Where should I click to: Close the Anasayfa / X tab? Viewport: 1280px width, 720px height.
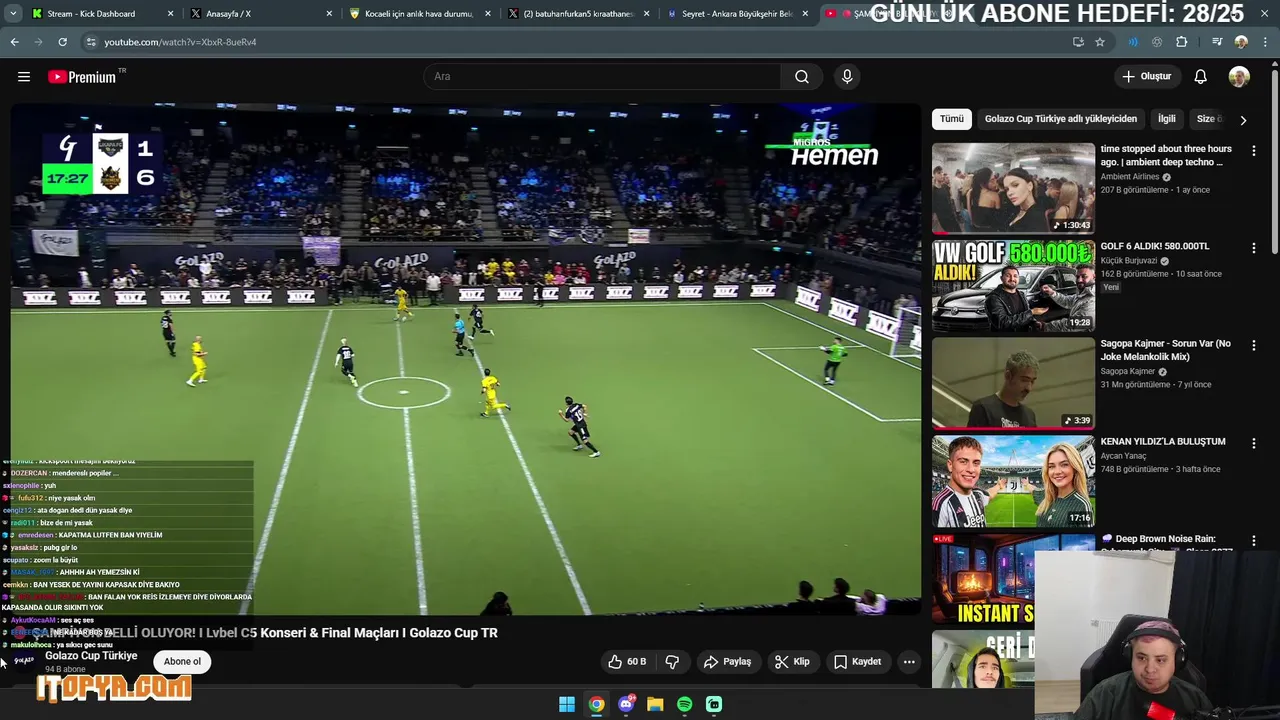coord(329,14)
